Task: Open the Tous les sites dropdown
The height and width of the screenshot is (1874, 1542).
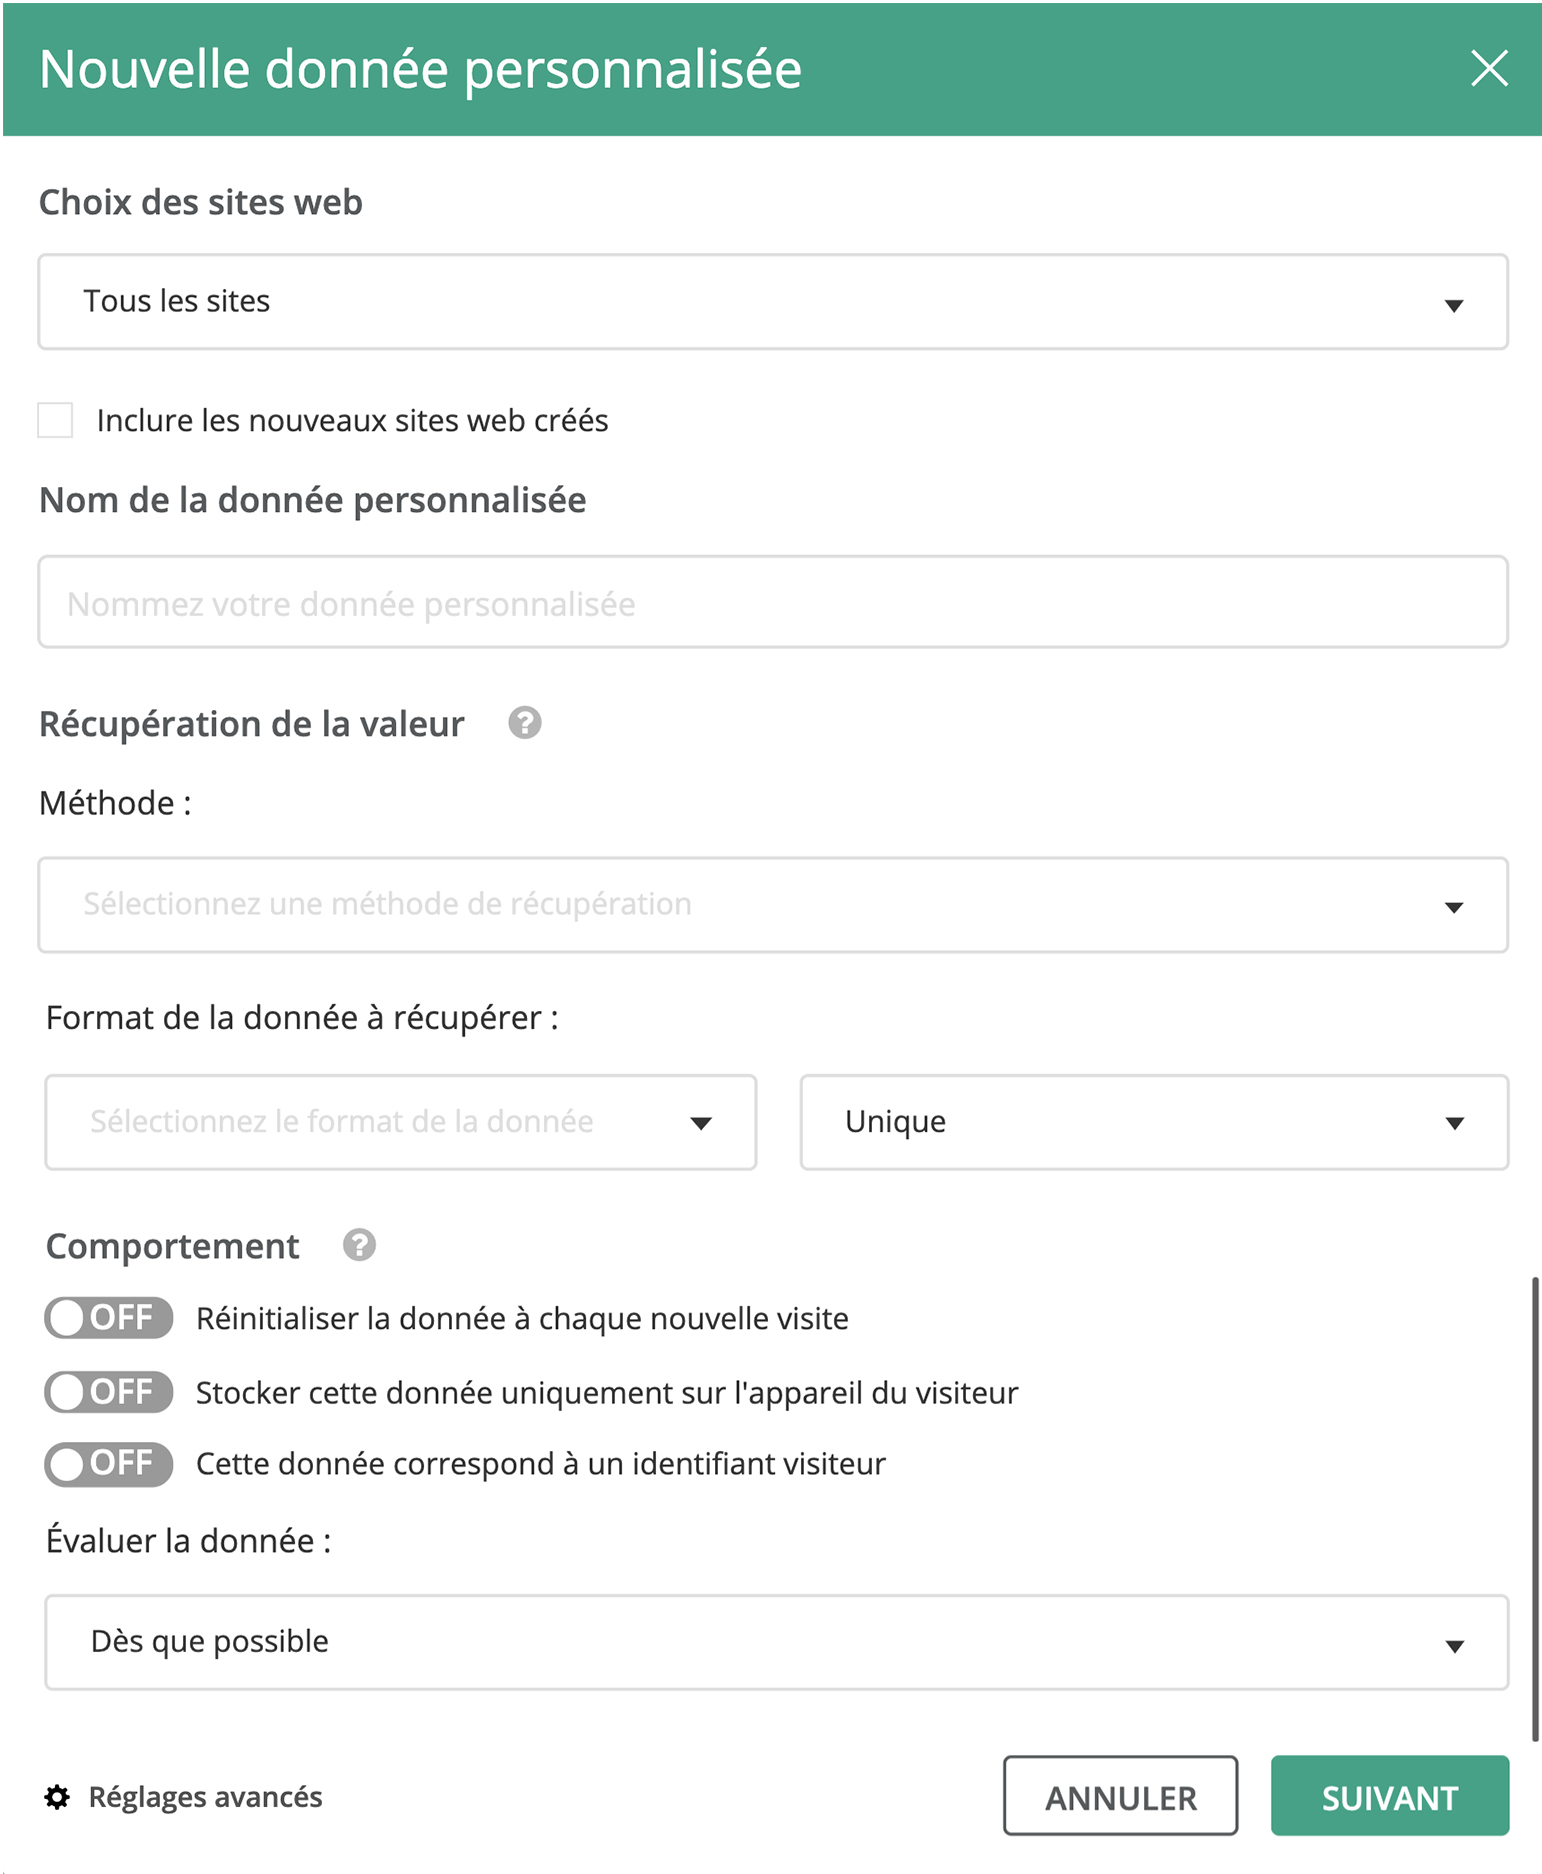Action: pyautogui.click(x=773, y=302)
